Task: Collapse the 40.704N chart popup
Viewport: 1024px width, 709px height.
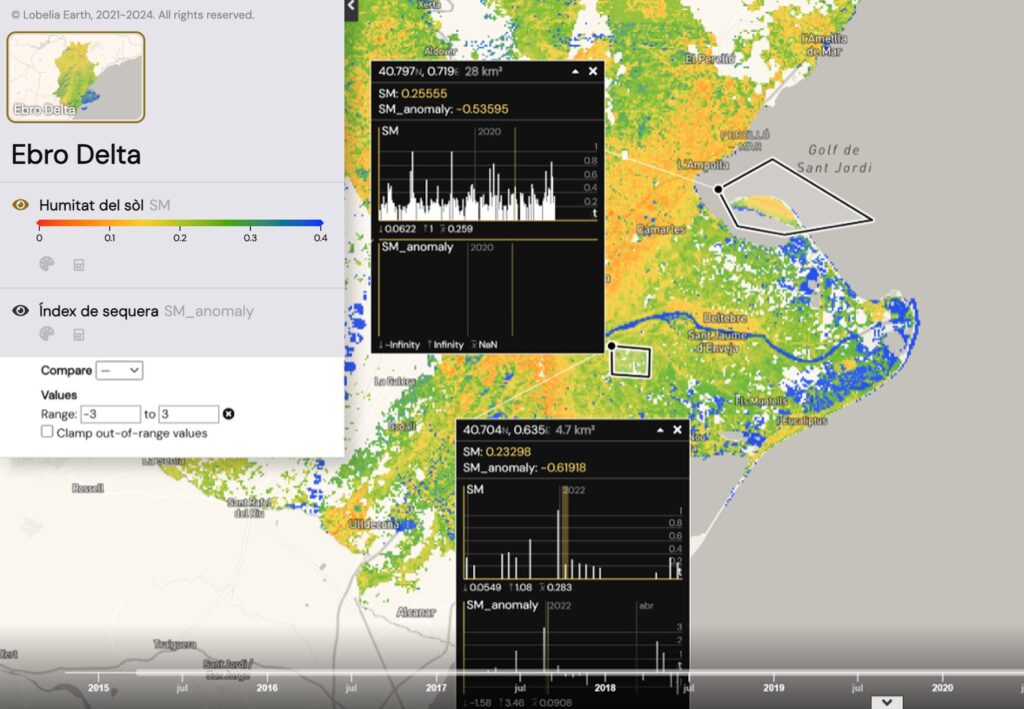Action: [x=659, y=430]
